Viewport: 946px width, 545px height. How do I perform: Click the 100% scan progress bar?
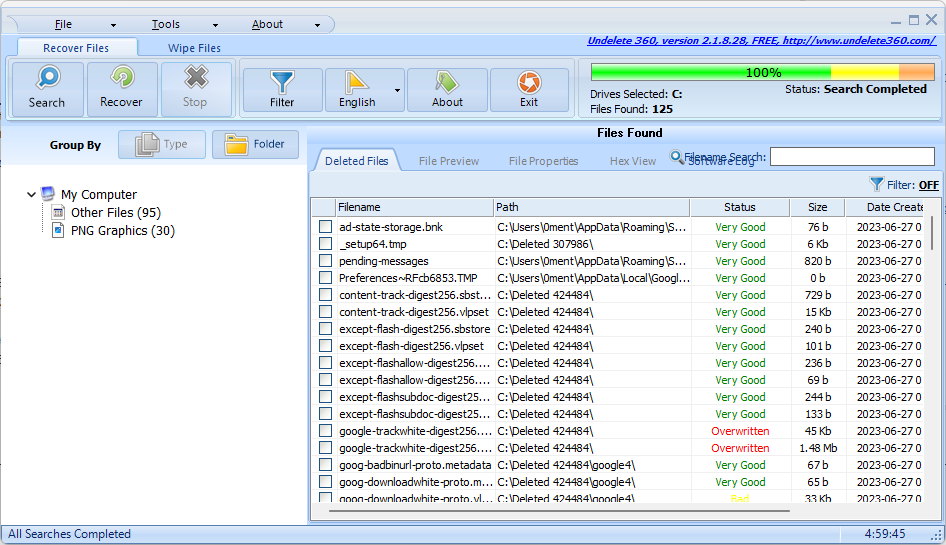(763, 72)
